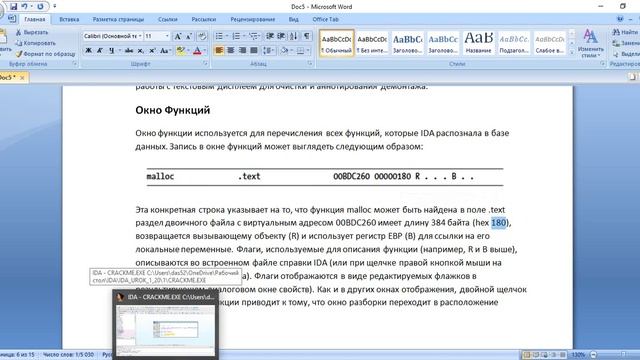This screenshot has height=360, width=640.
Task: Create a bulleted list
Action: click(219, 36)
